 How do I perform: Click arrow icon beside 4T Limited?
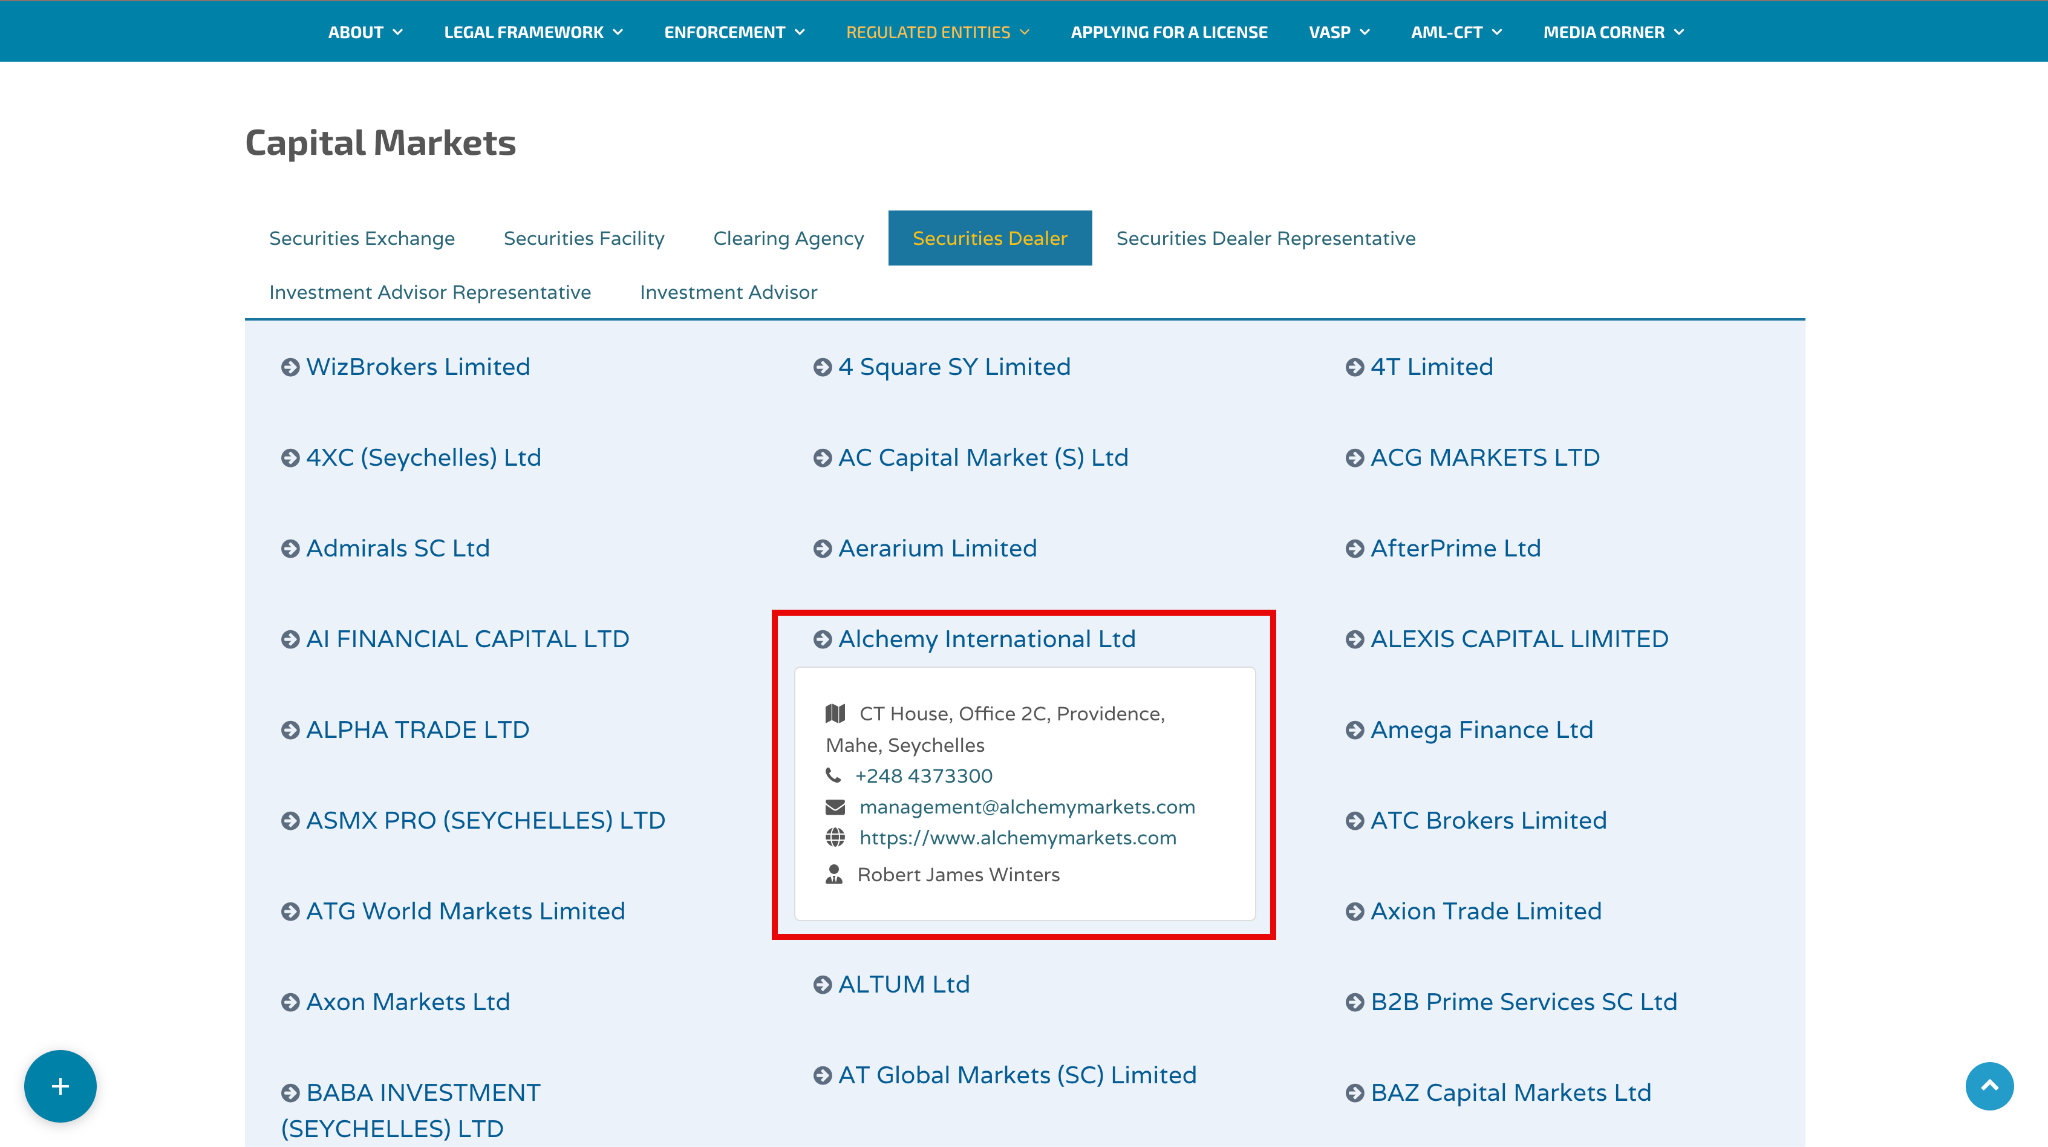tap(1354, 368)
